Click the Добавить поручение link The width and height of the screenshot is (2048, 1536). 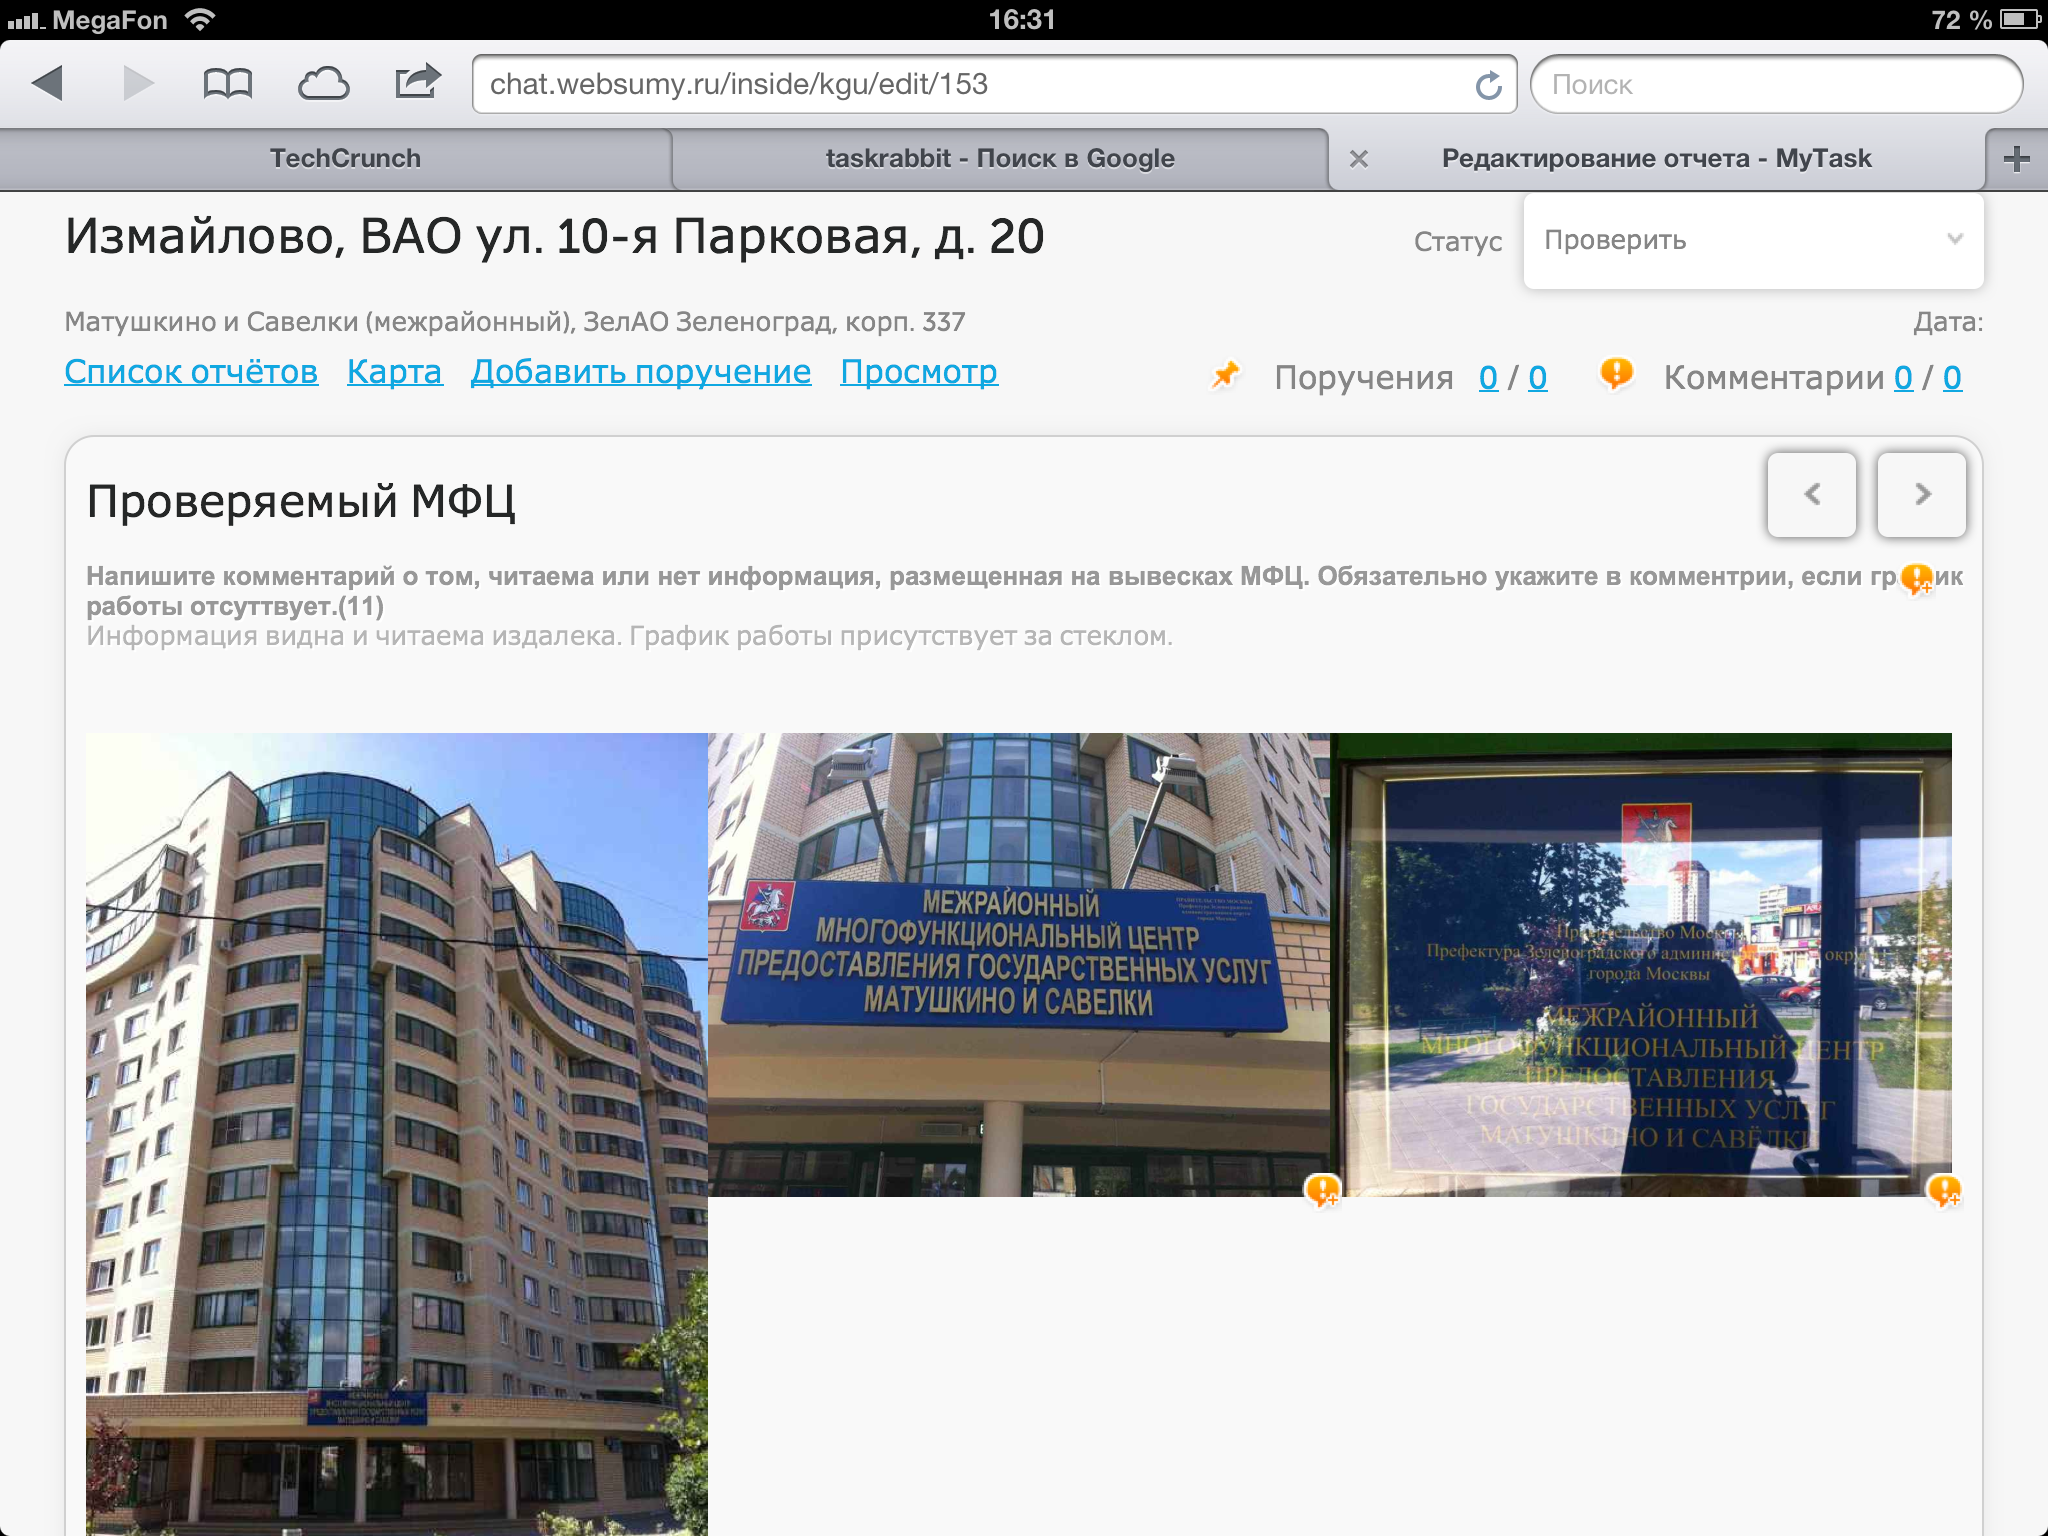(x=641, y=372)
